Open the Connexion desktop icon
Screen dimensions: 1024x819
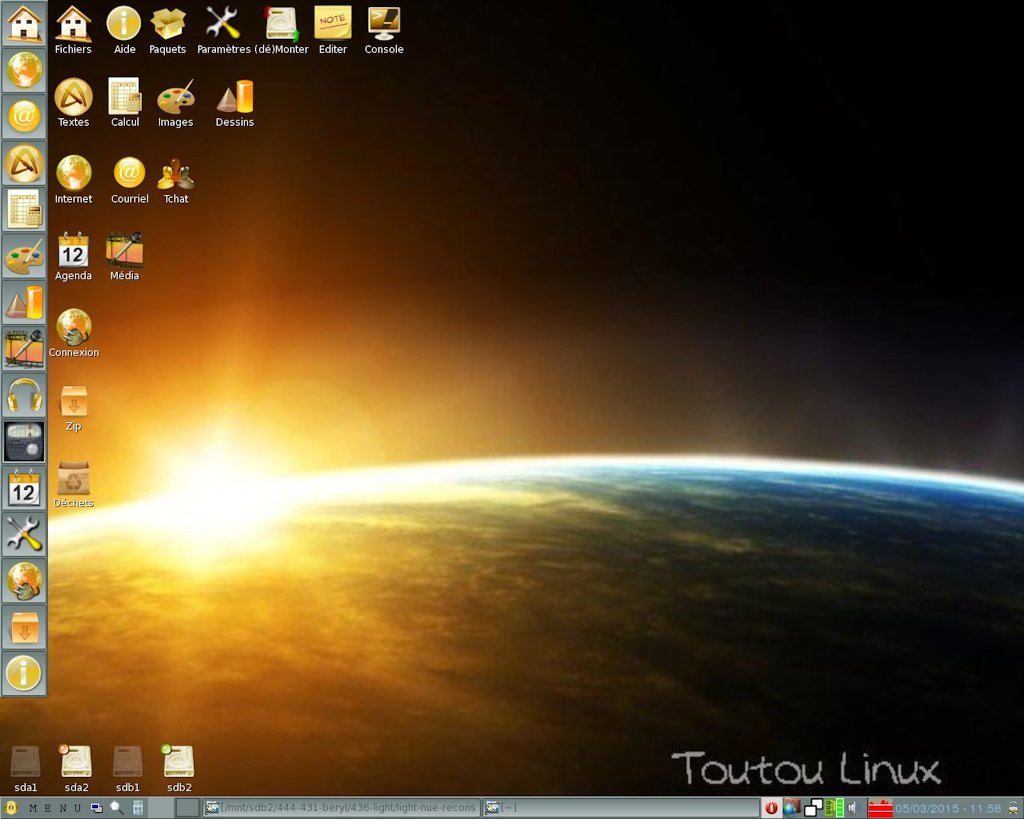(x=74, y=333)
